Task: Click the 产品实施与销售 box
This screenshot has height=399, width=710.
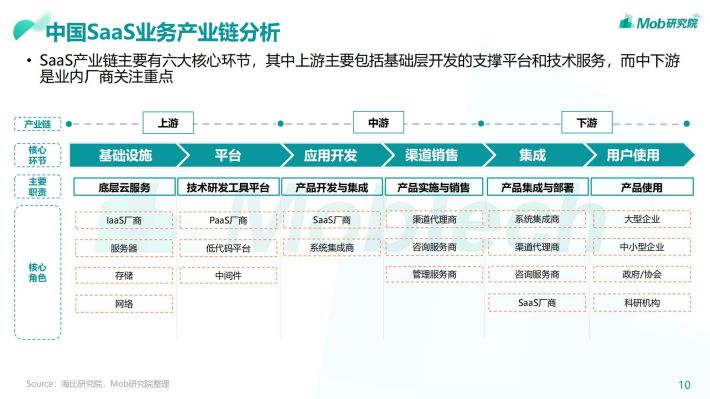Action: click(x=434, y=187)
